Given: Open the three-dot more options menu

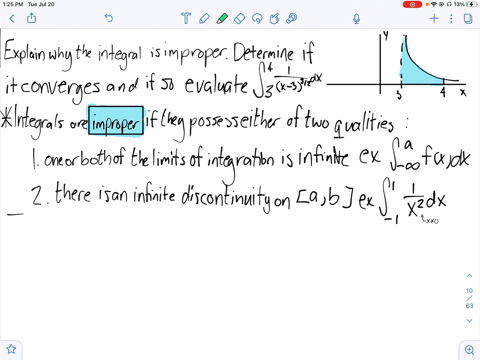Looking at the screenshot, I should 451,18.
